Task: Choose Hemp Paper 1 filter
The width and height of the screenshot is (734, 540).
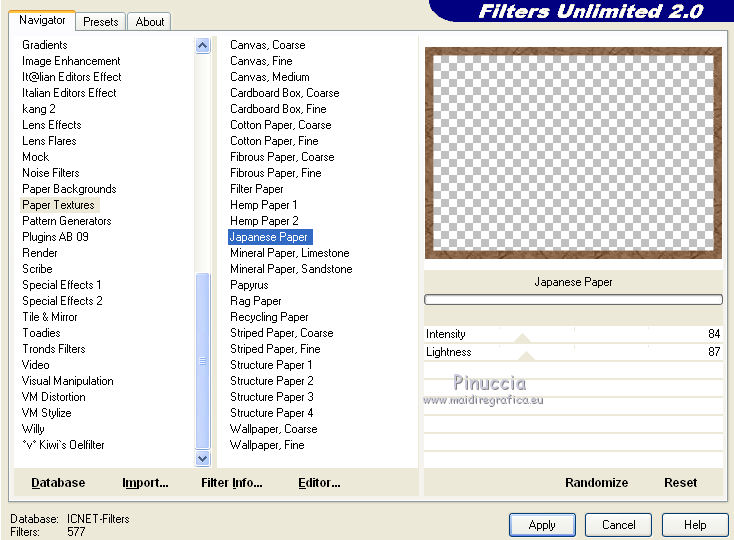Action: tap(264, 205)
